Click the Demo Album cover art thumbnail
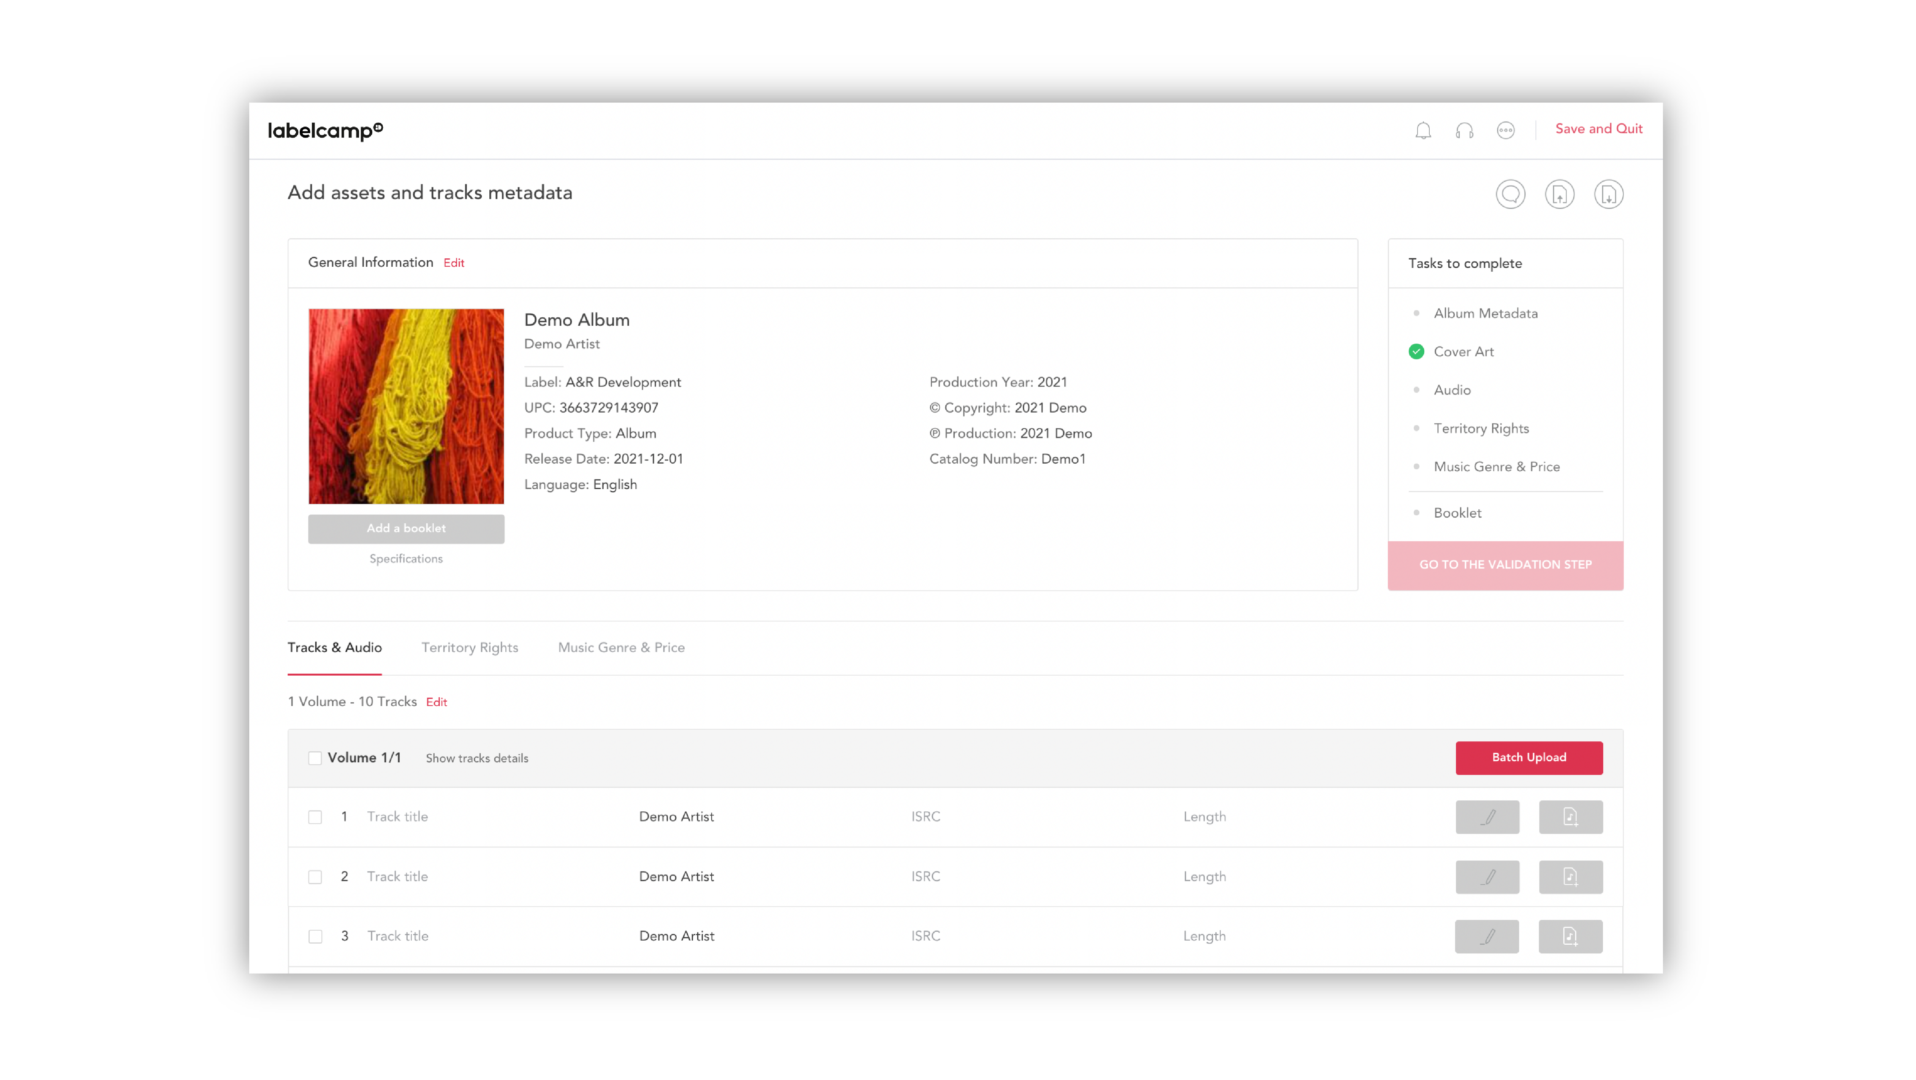1916x1080 pixels. [x=406, y=406]
